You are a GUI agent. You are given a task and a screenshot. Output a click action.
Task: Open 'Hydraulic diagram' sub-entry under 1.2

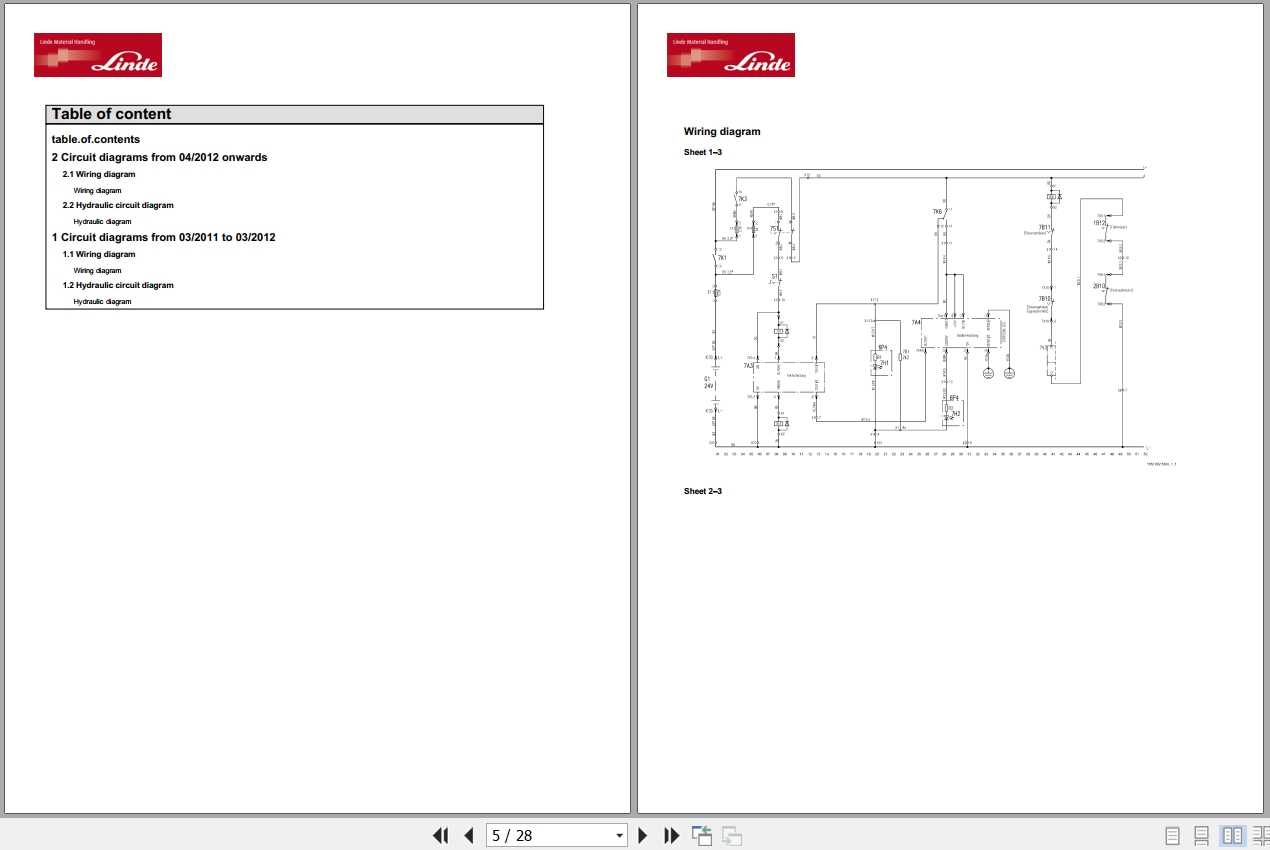tap(102, 301)
